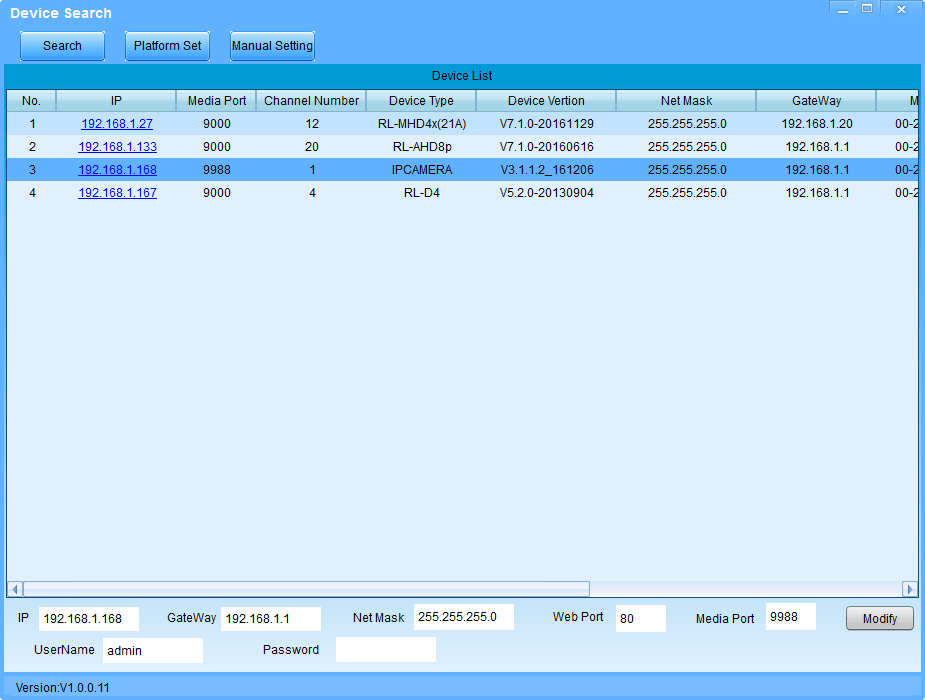Image resolution: width=925 pixels, height=700 pixels.
Task: Sort by the Channel Number column header
Action: (x=311, y=101)
